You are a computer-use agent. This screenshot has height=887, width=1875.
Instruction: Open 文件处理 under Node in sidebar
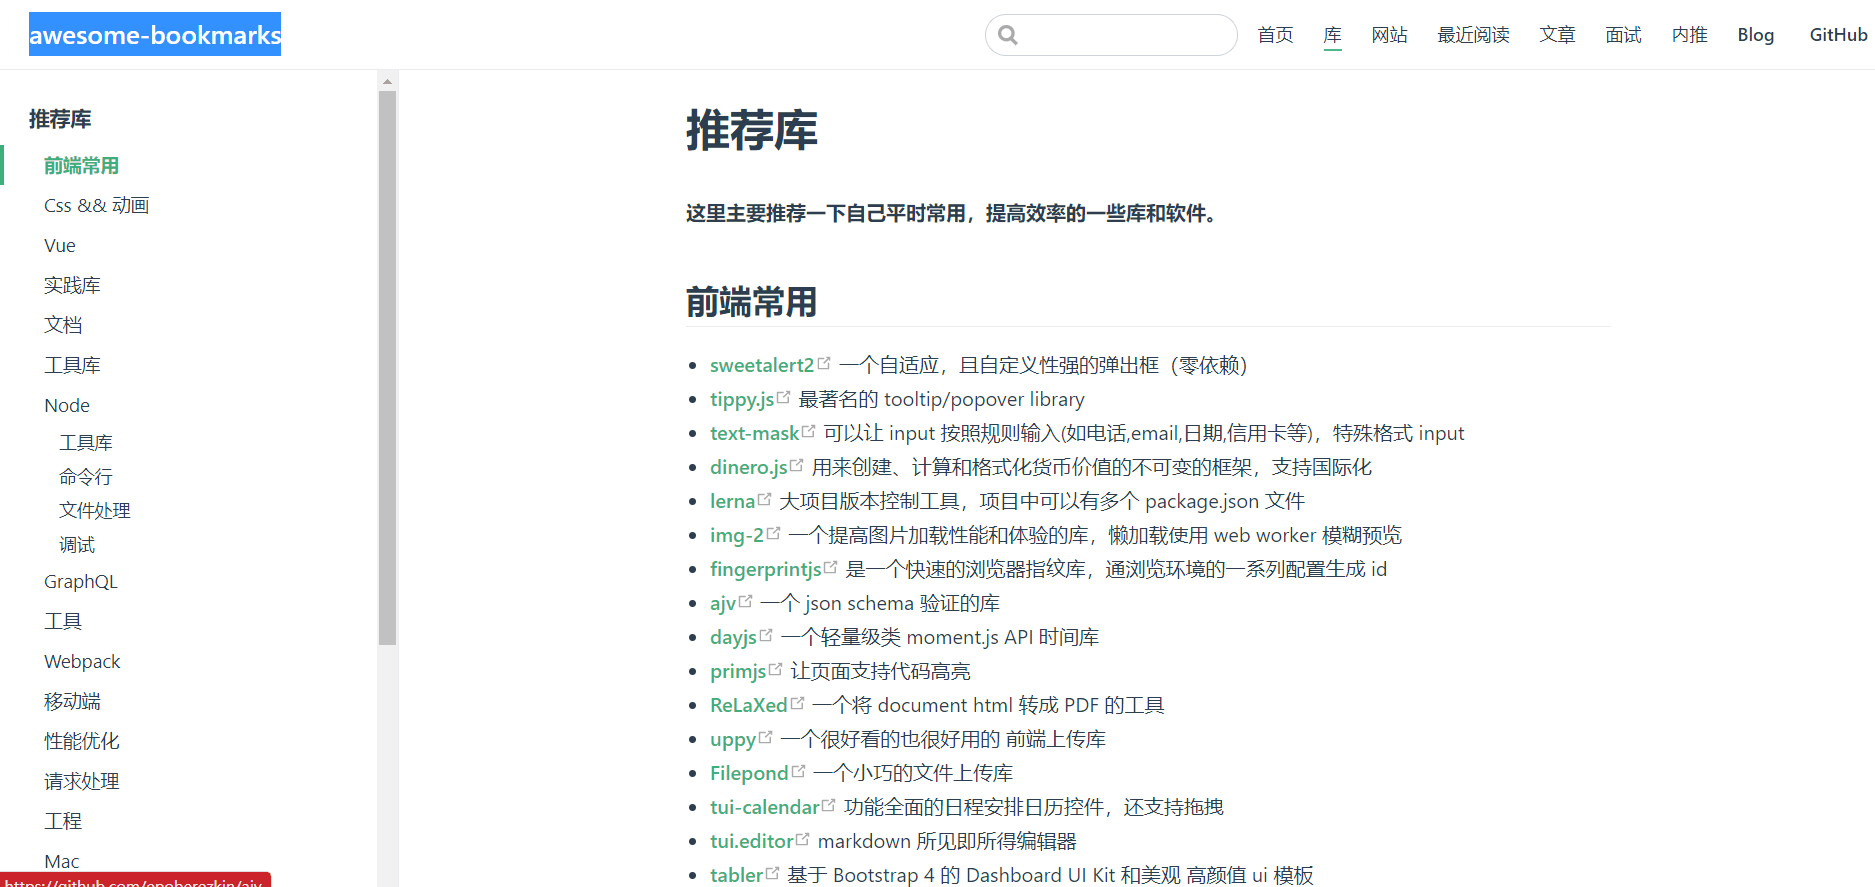(x=95, y=510)
